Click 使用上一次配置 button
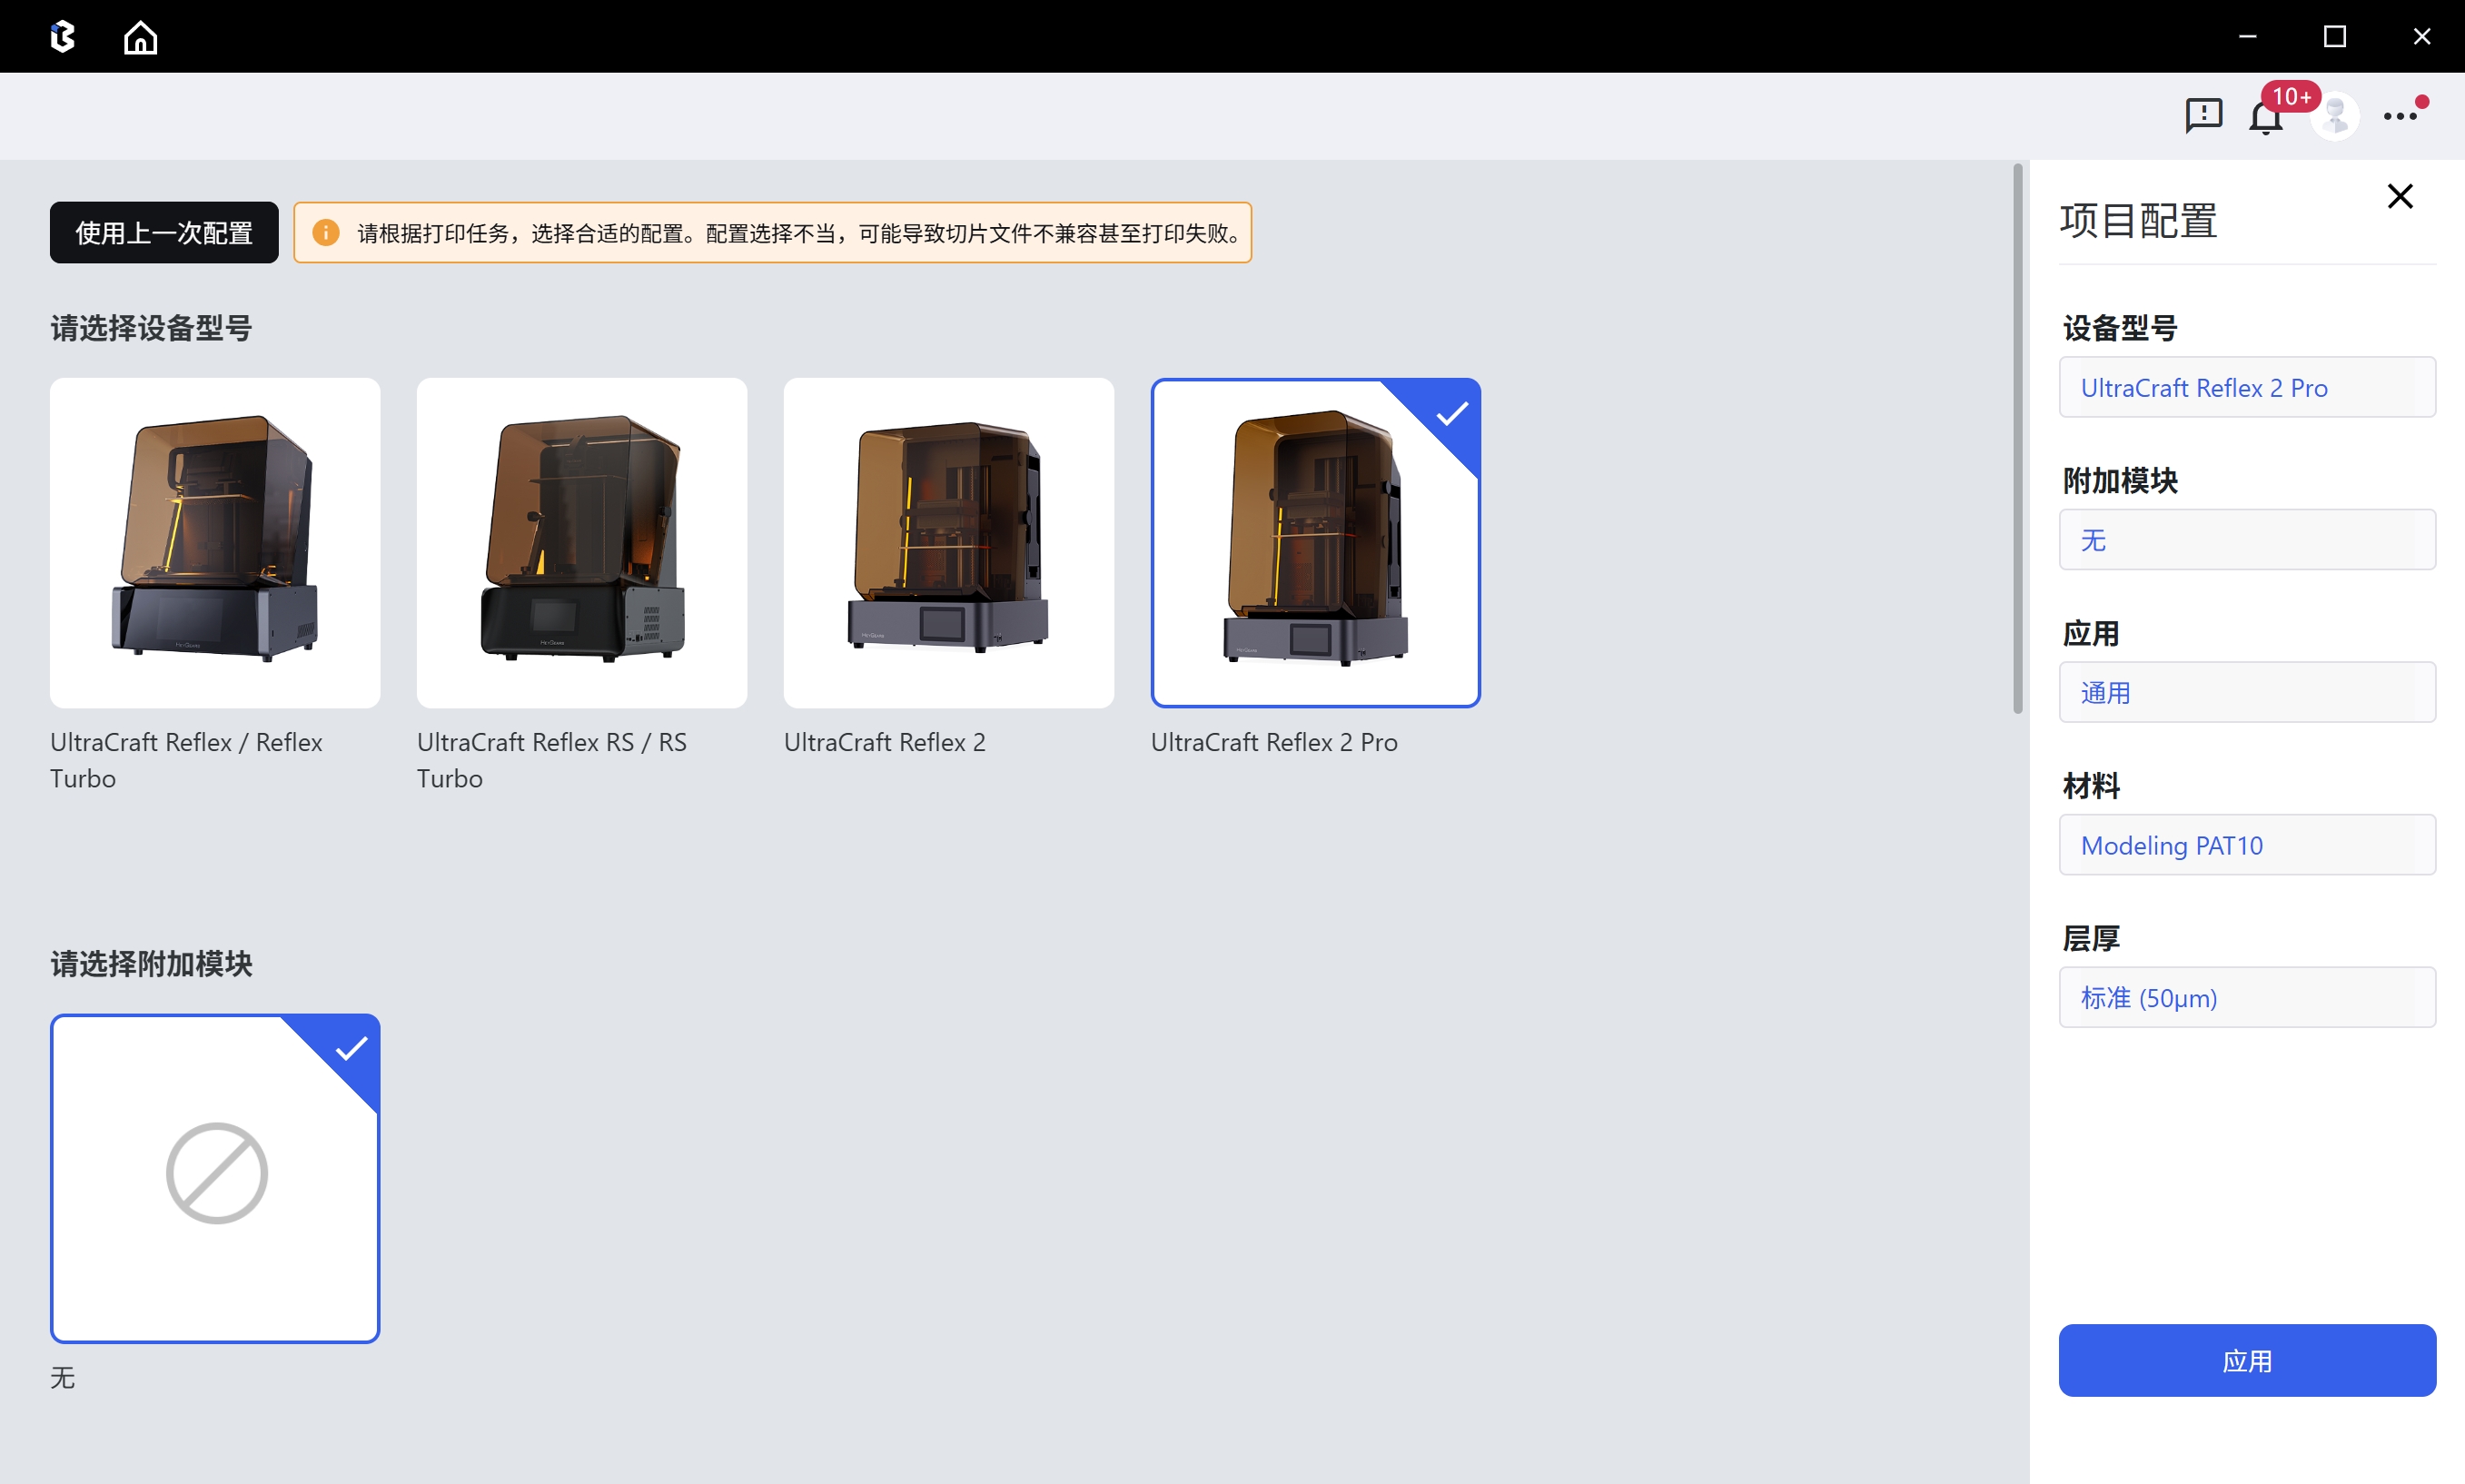This screenshot has height=1484, width=2465. [164, 233]
